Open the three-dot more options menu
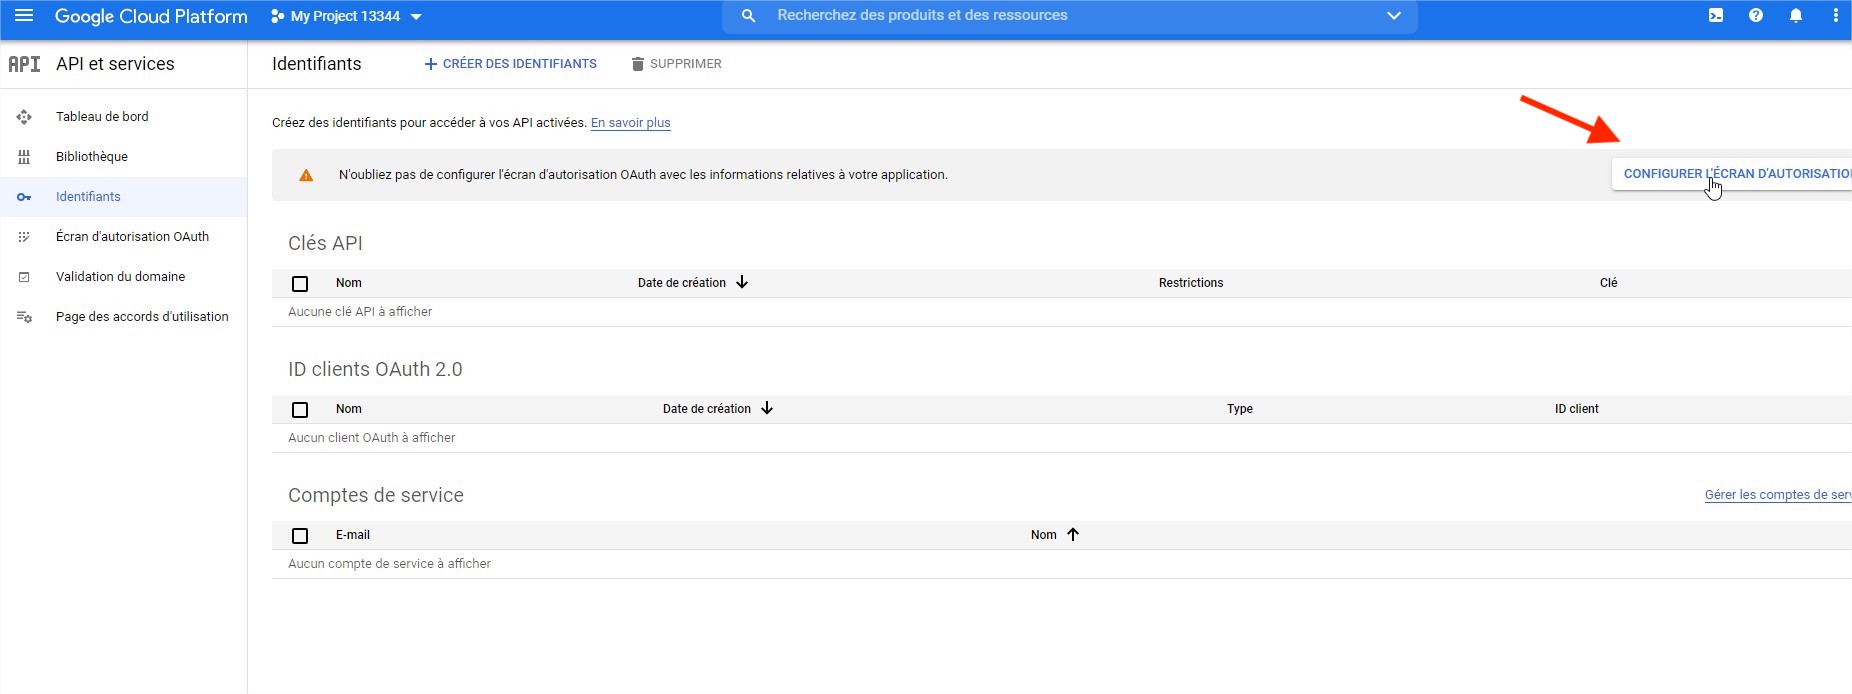This screenshot has width=1852, height=694. pyautogui.click(x=1835, y=16)
